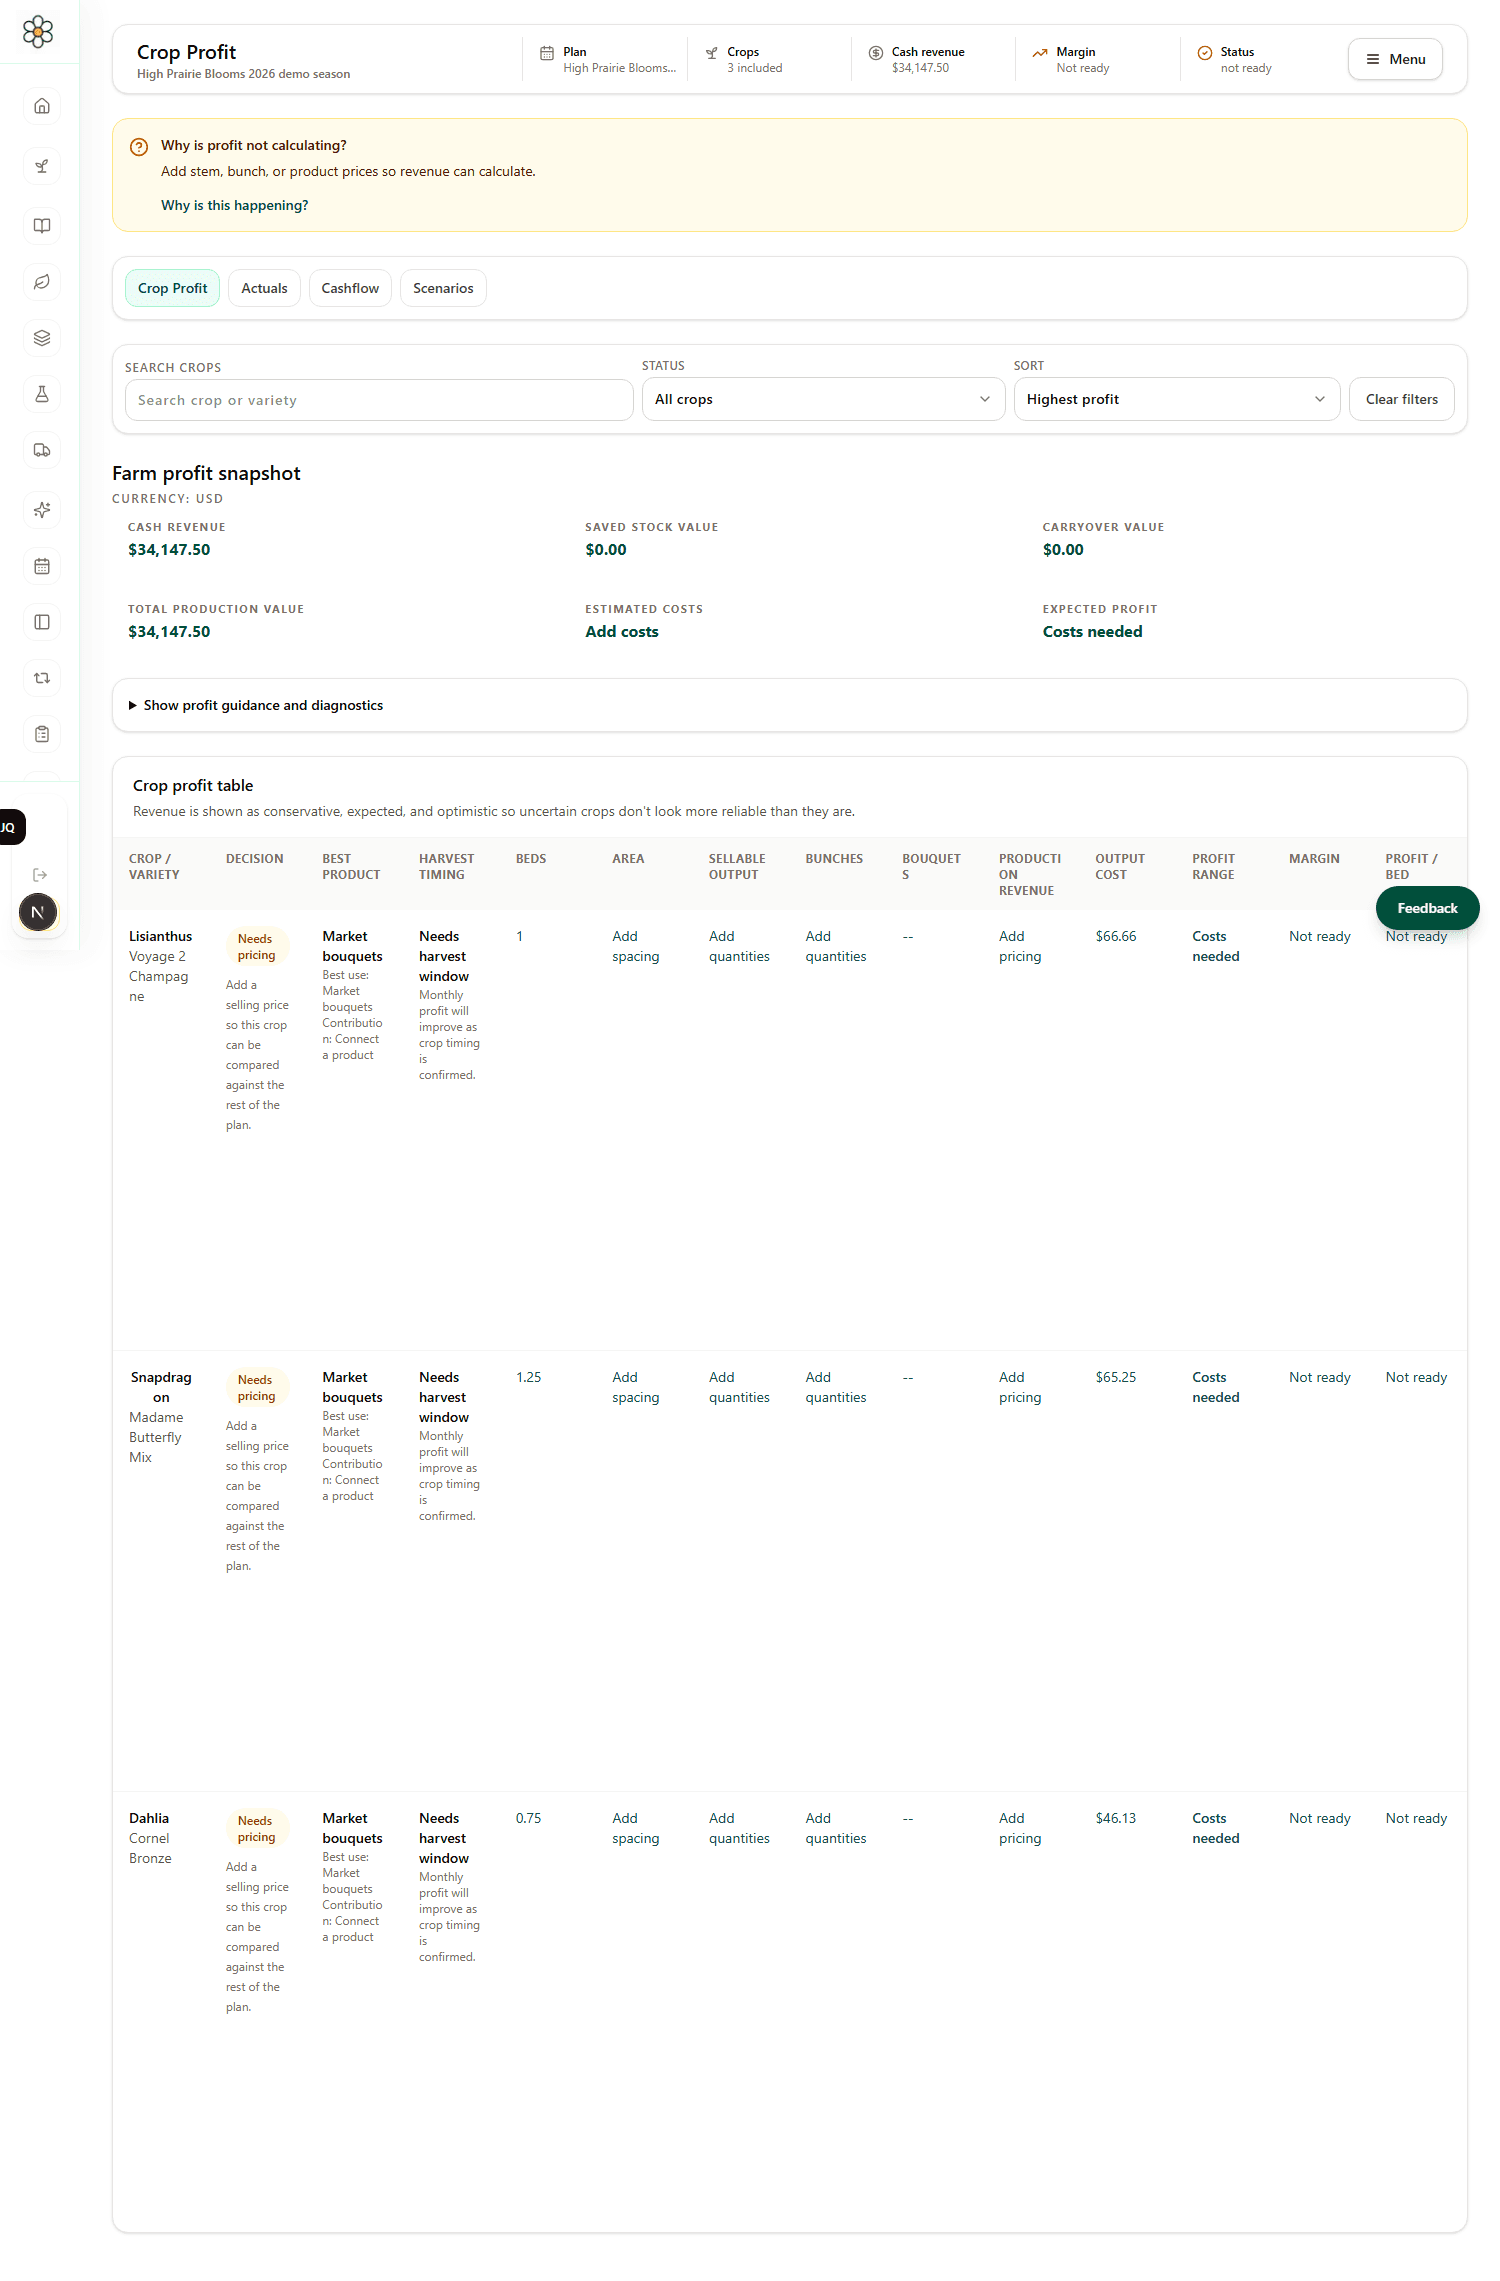Open the repeat arrows sidebar icon
The image size is (1500, 2281).
pyautogui.click(x=42, y=678)
